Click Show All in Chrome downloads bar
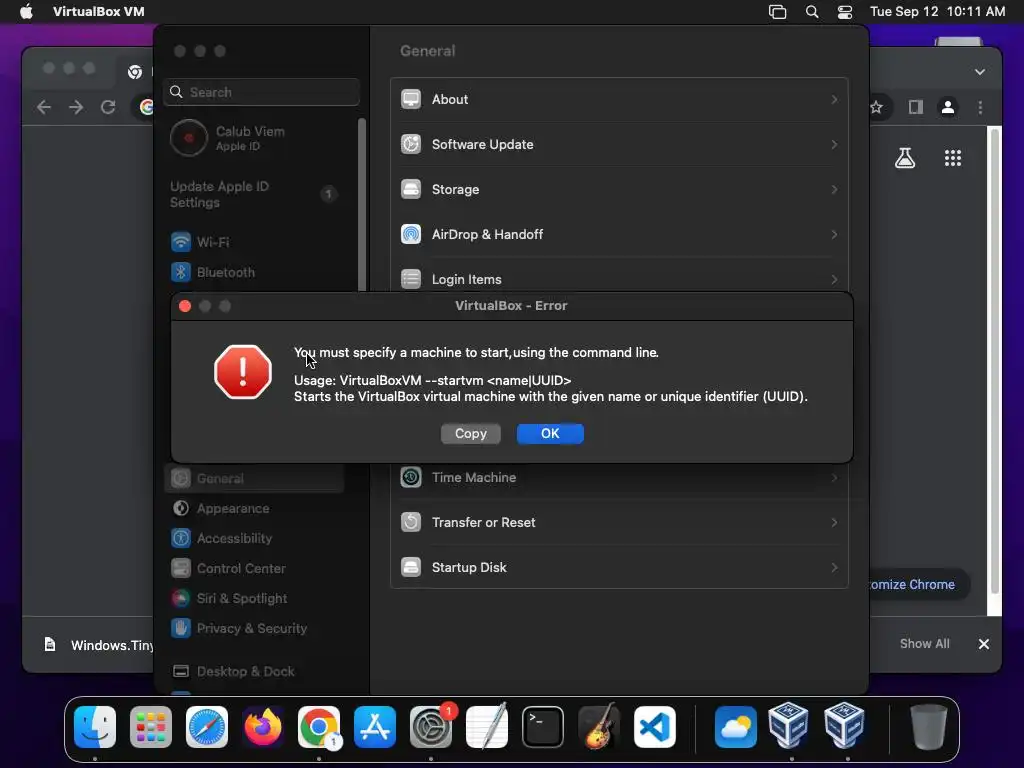This screenshot has width=1024, height=768. point(925,644)
